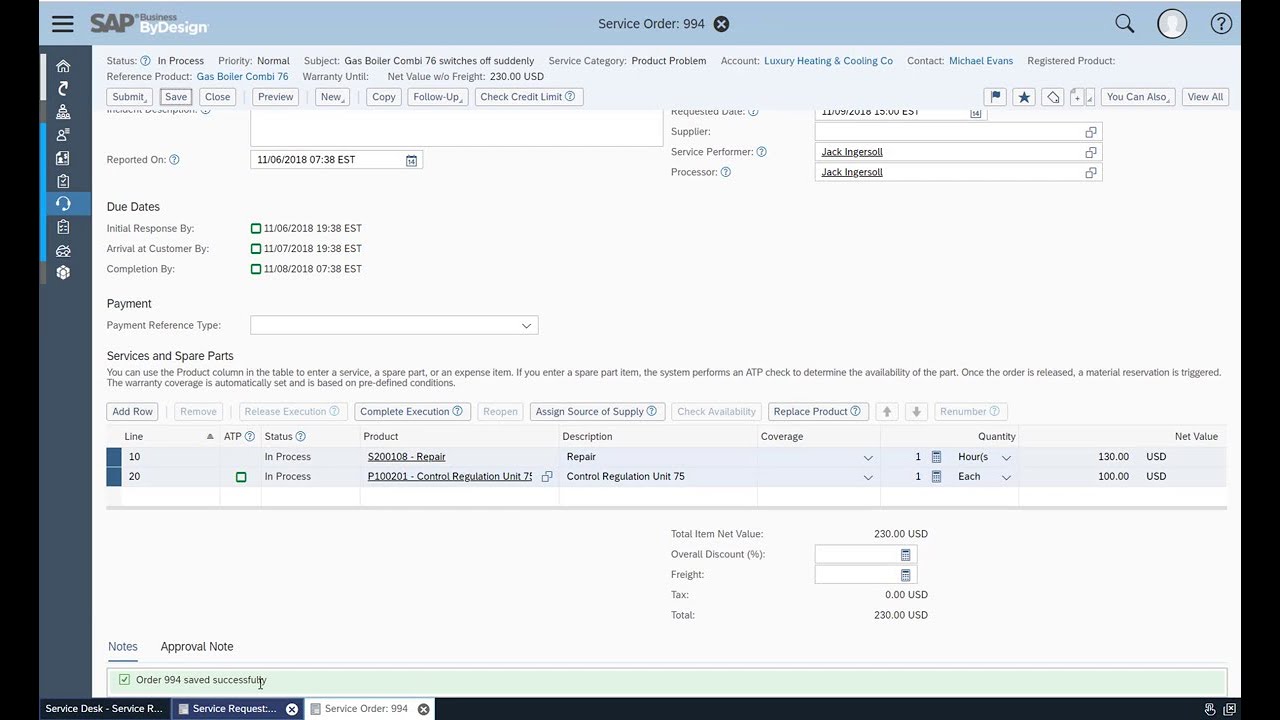
Task: Click Complete Execution button
Action: (411, 412)
